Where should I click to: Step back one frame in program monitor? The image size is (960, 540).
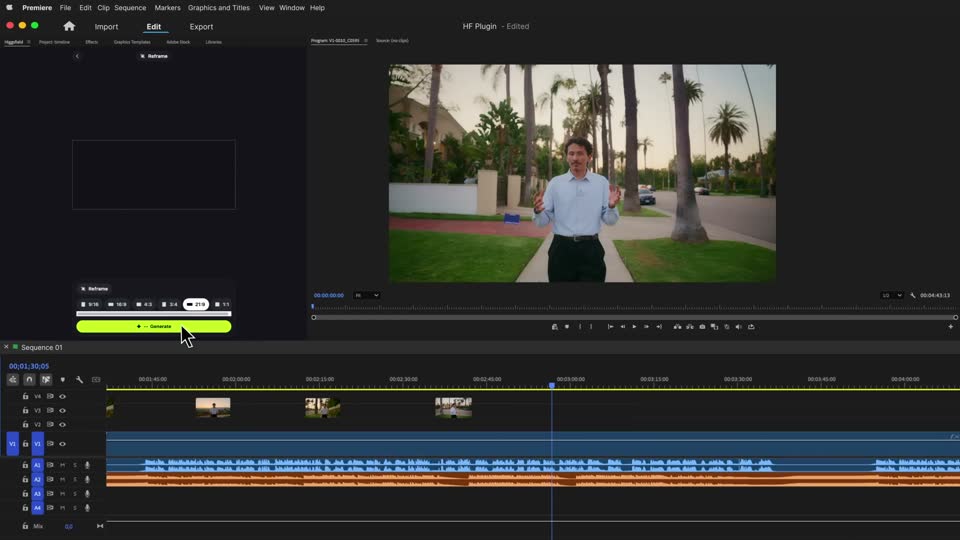pyautogui.click(x=623, y=327)
